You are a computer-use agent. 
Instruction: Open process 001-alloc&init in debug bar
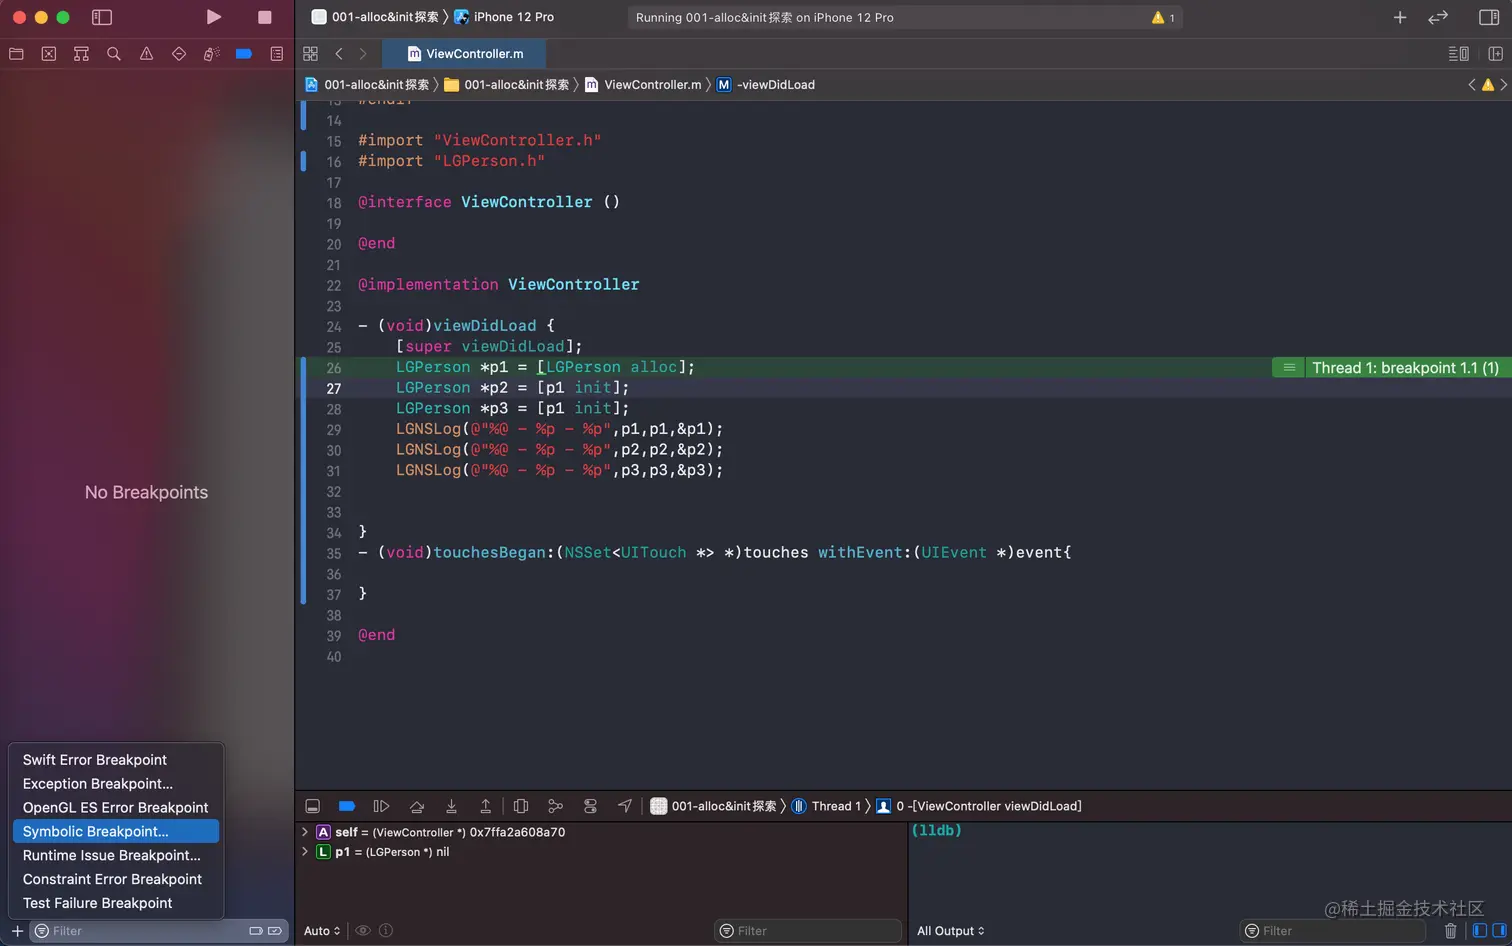(x=713, y=806)
